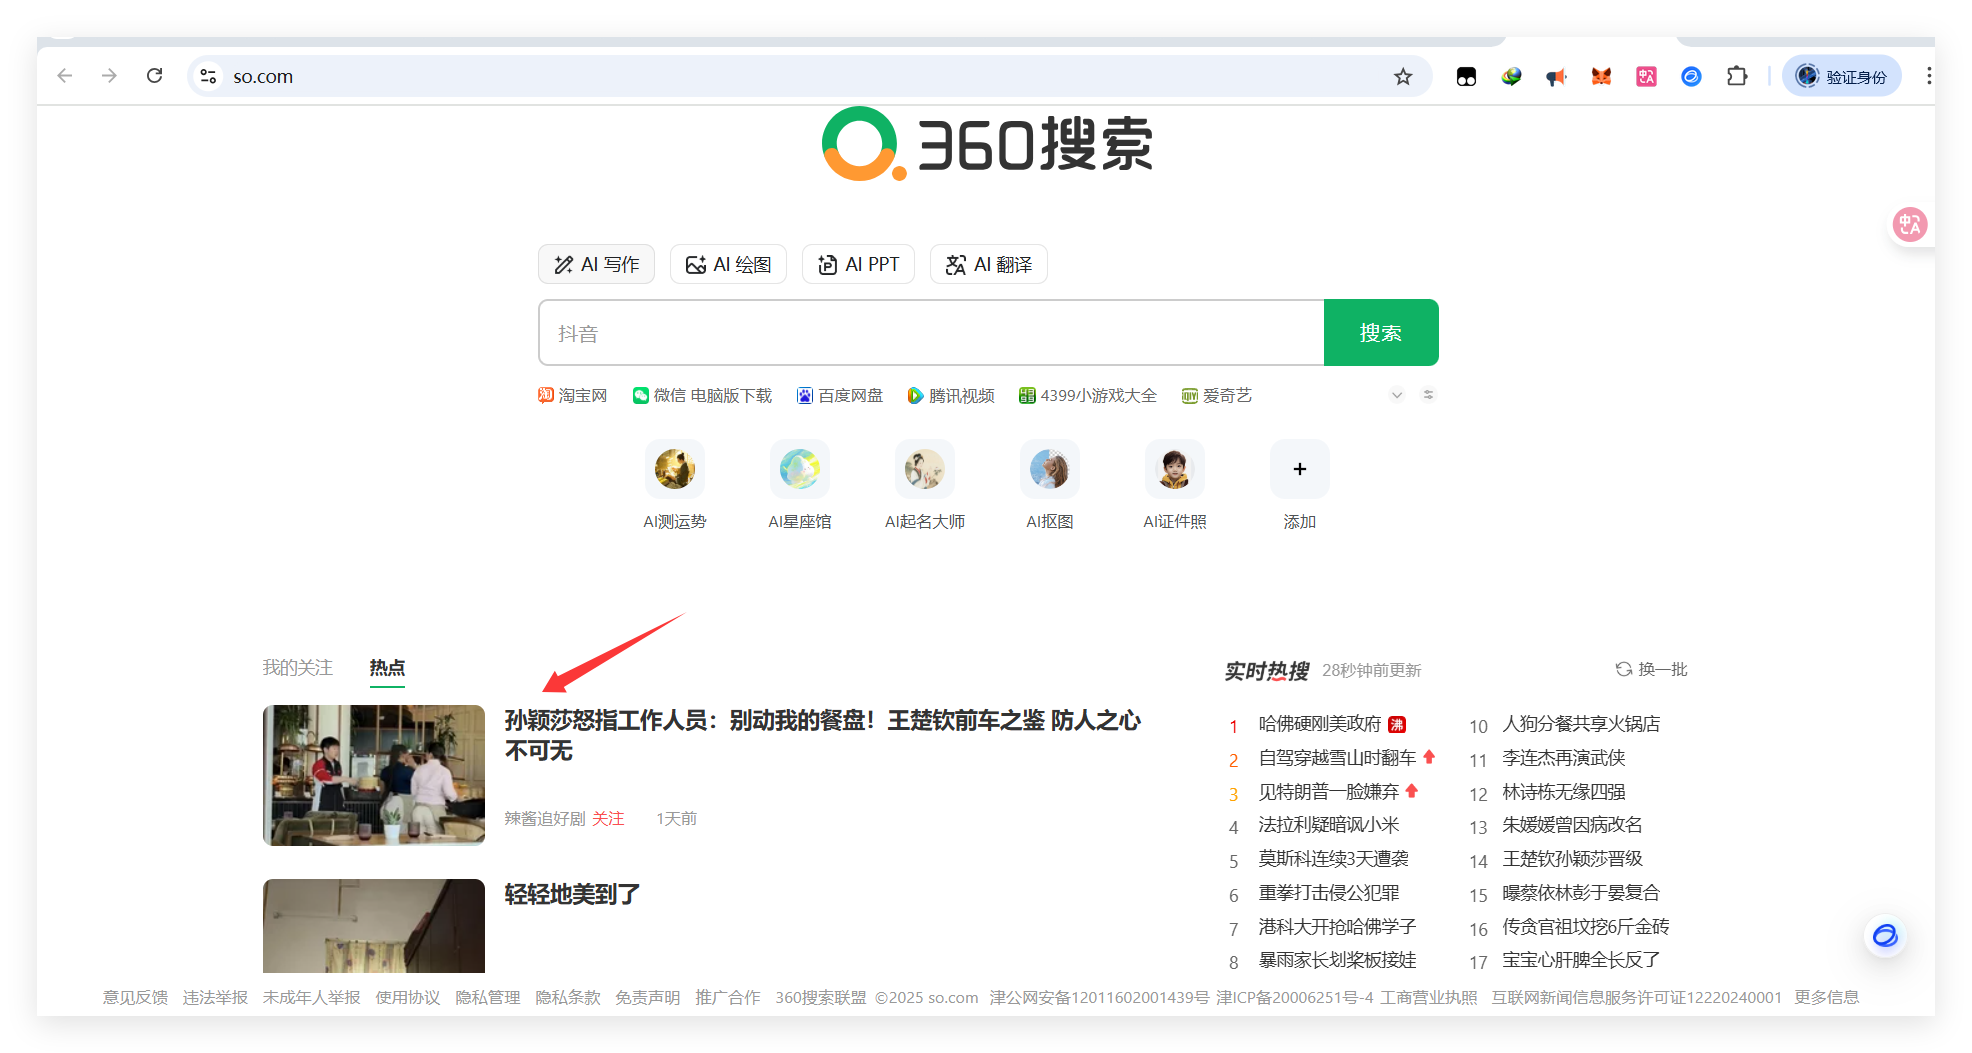The height and width of the screenshot is (1053, 1972).
Task: Click the browser forward arrow
Action: click(109, 76)
